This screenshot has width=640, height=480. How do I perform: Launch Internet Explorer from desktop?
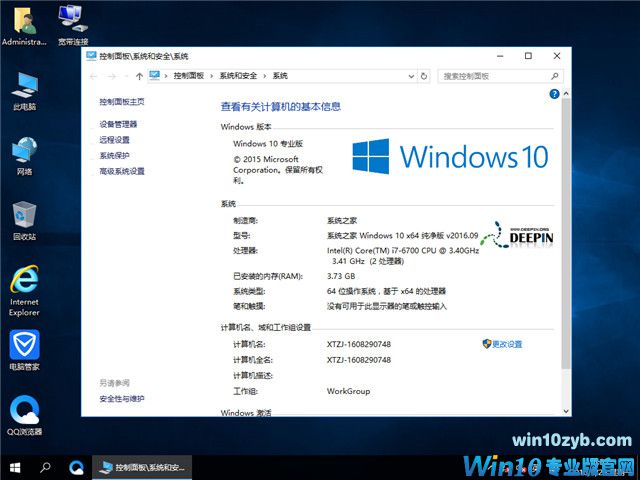(24, 291)
